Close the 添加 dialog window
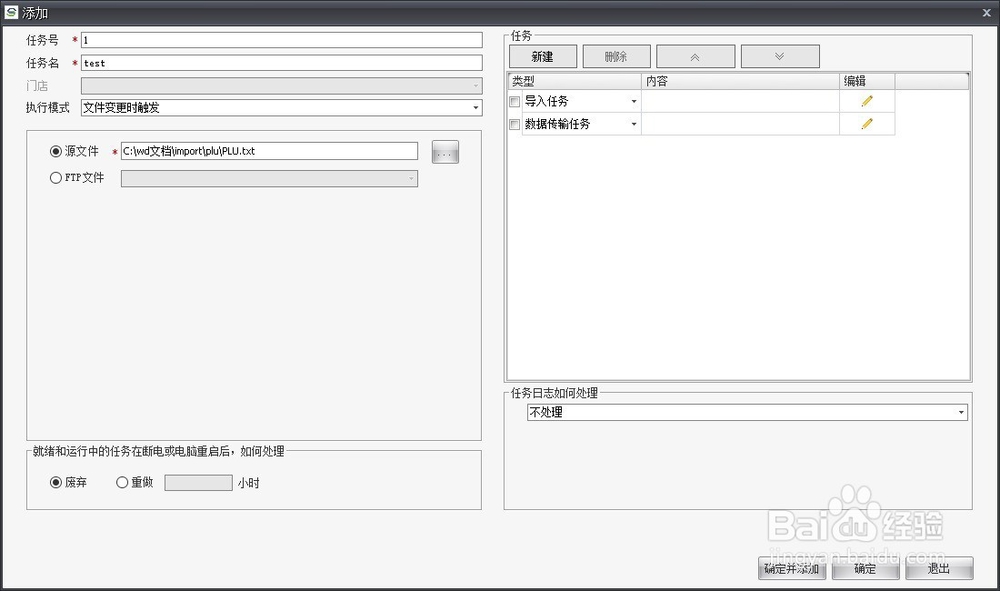 click(x=987, y=12)
